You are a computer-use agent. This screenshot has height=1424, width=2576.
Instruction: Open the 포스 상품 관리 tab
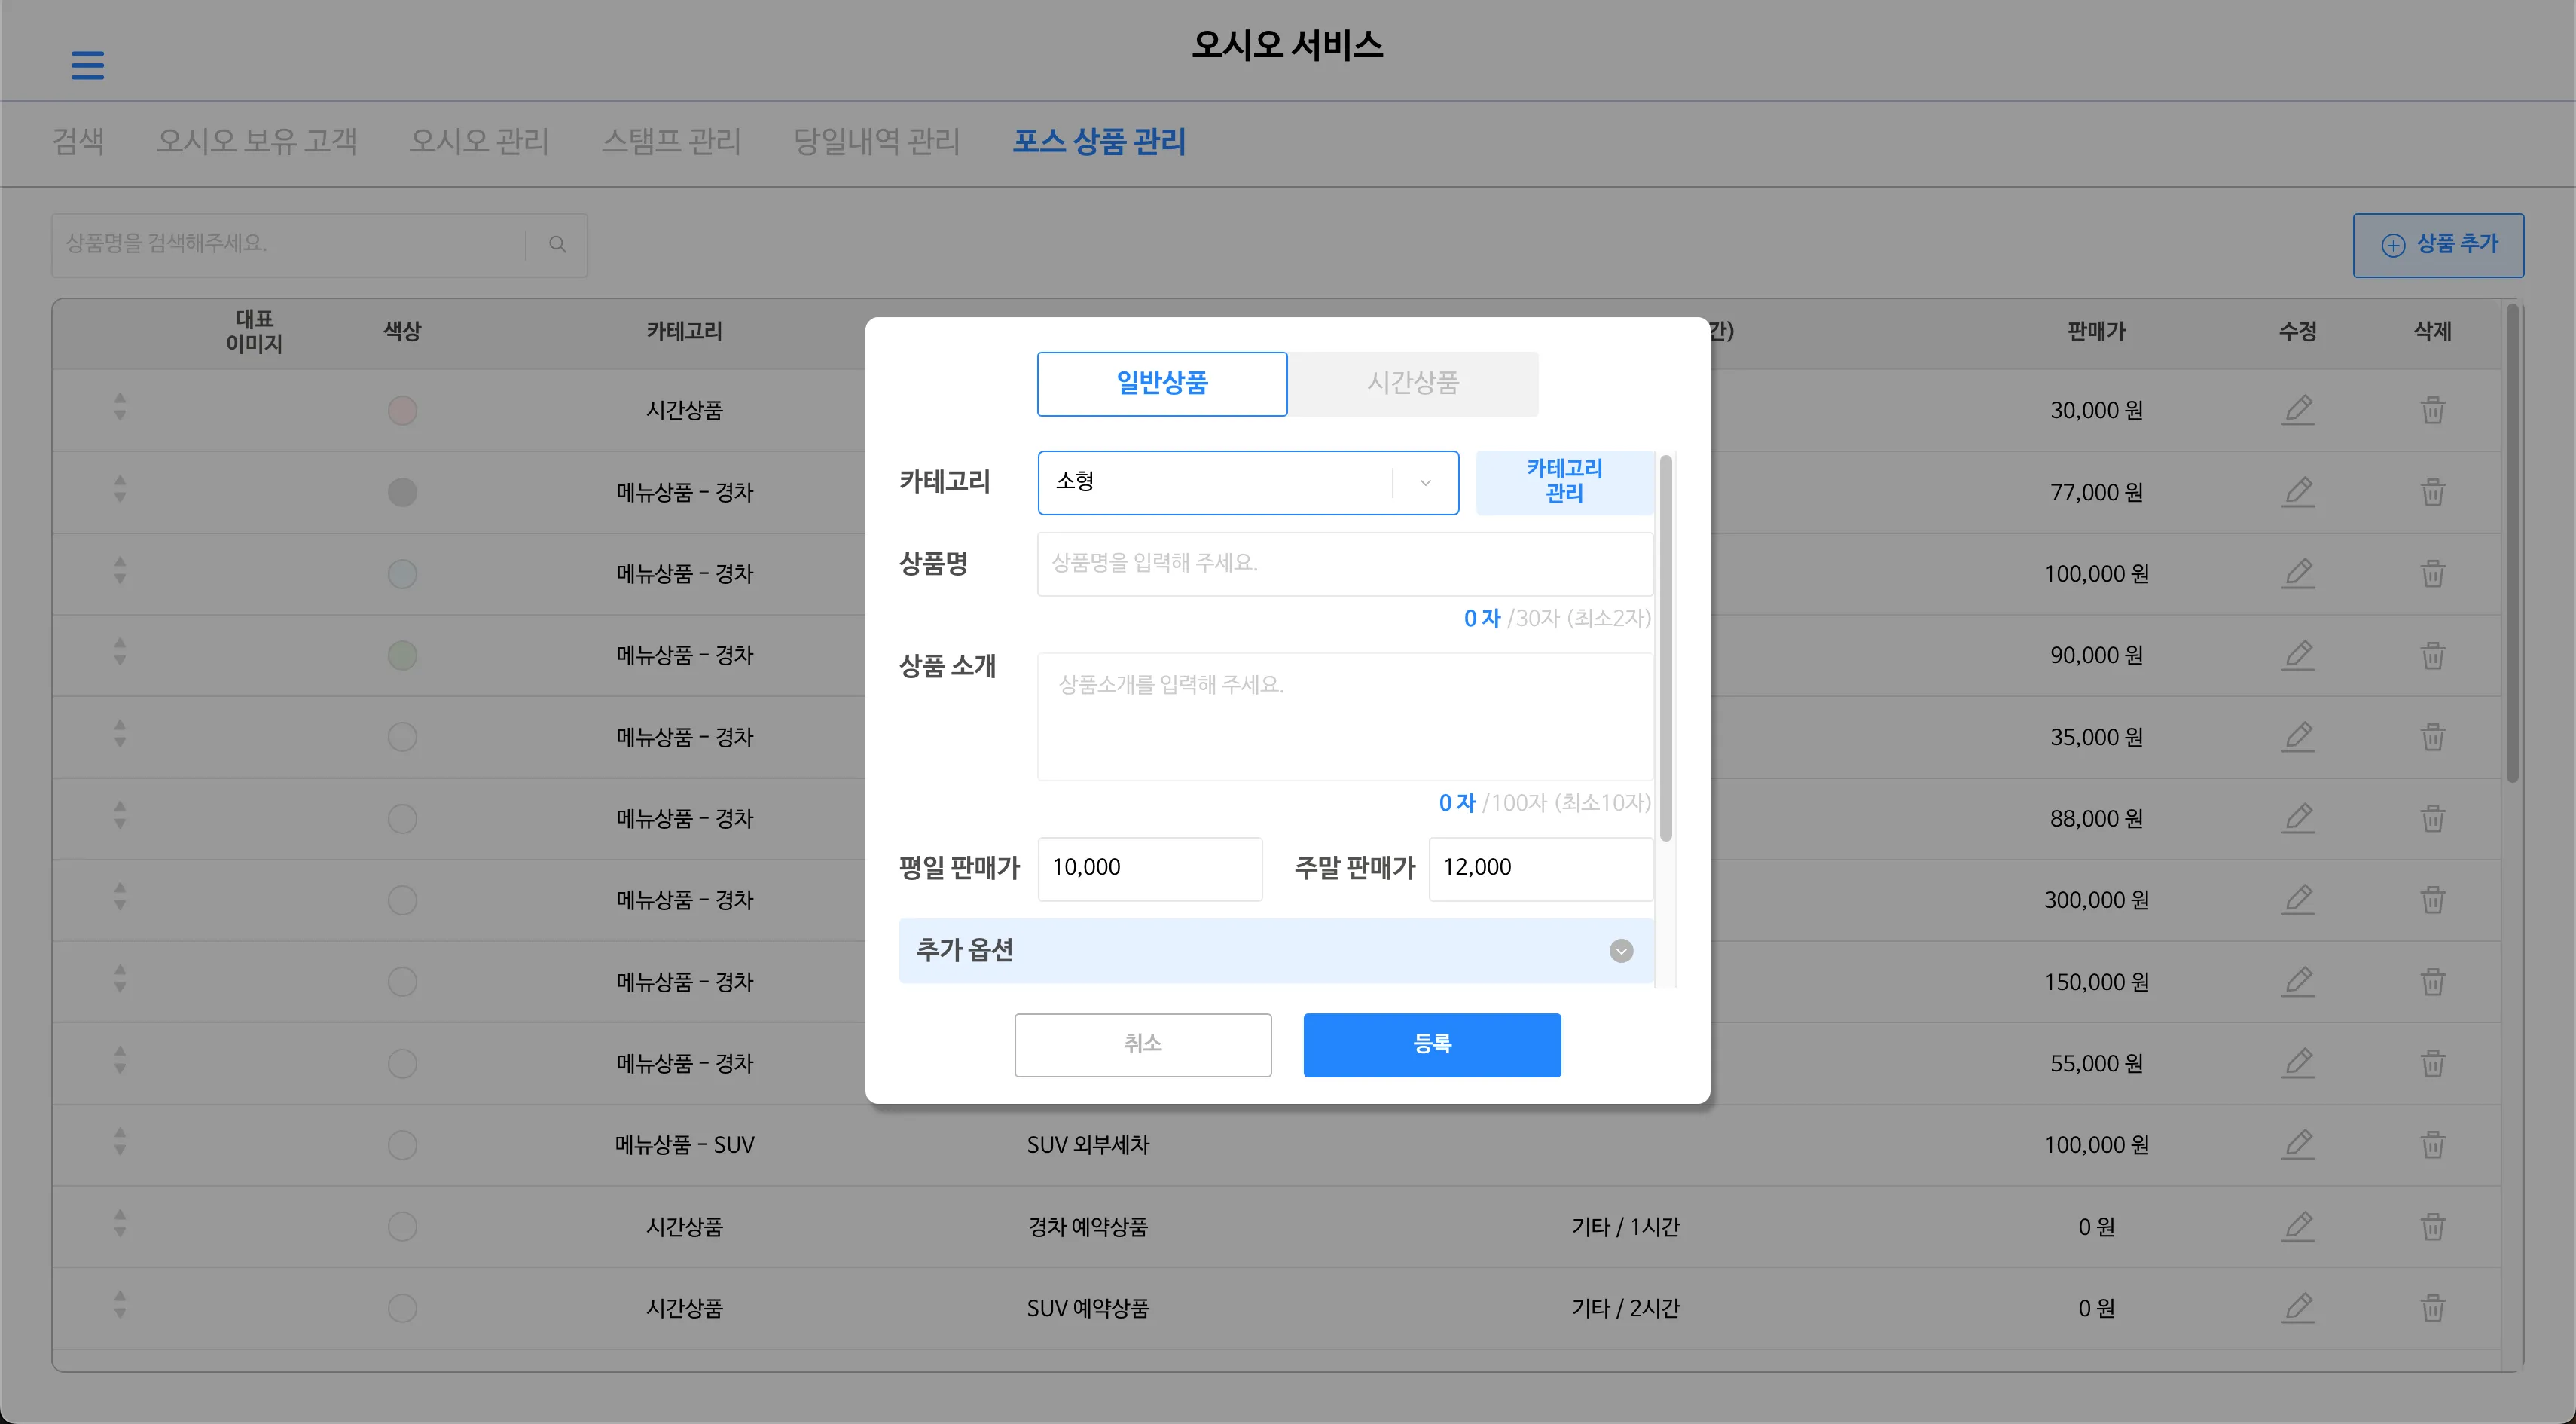point(1098,142)
